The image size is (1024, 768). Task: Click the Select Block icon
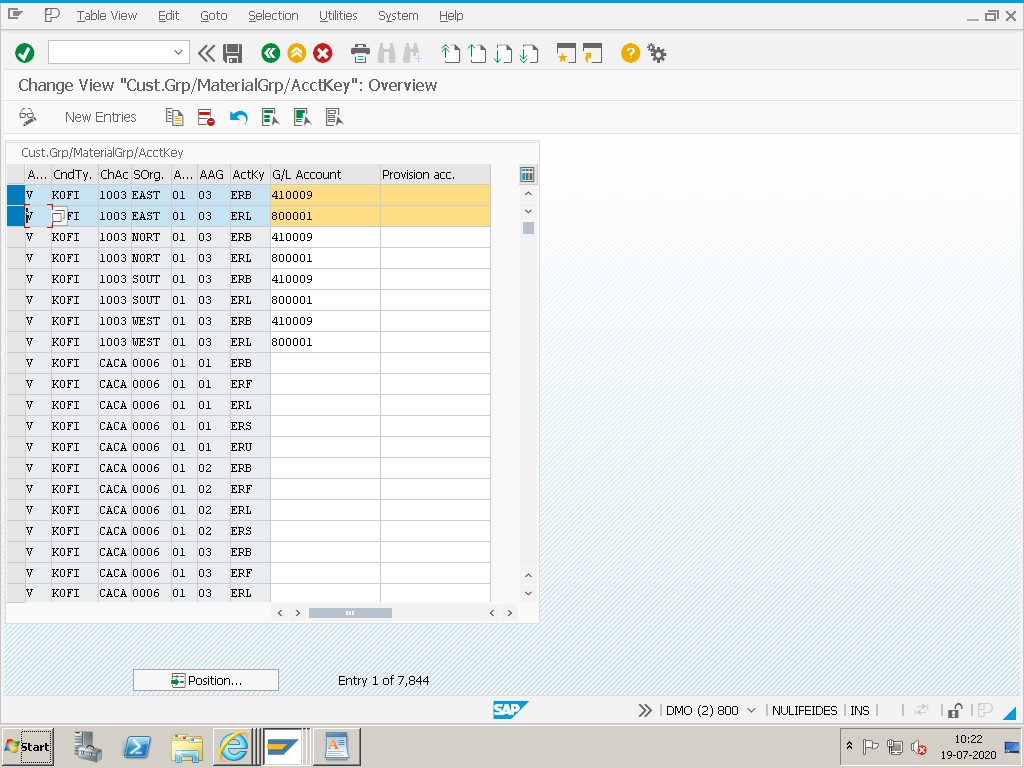(x=302, y=118)
